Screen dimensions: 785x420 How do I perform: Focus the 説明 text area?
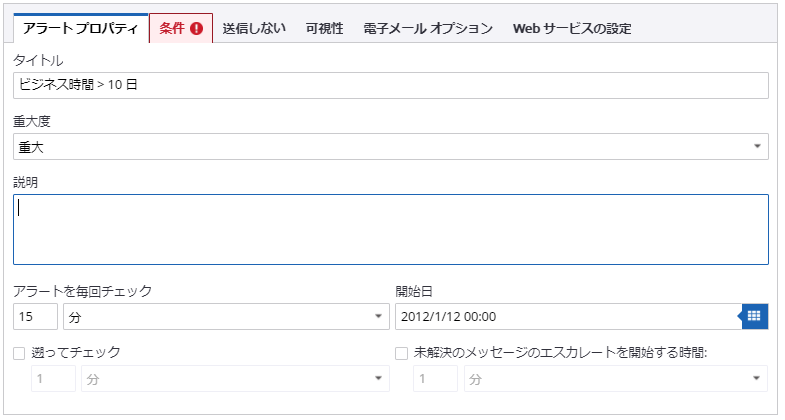coord(391,229)
